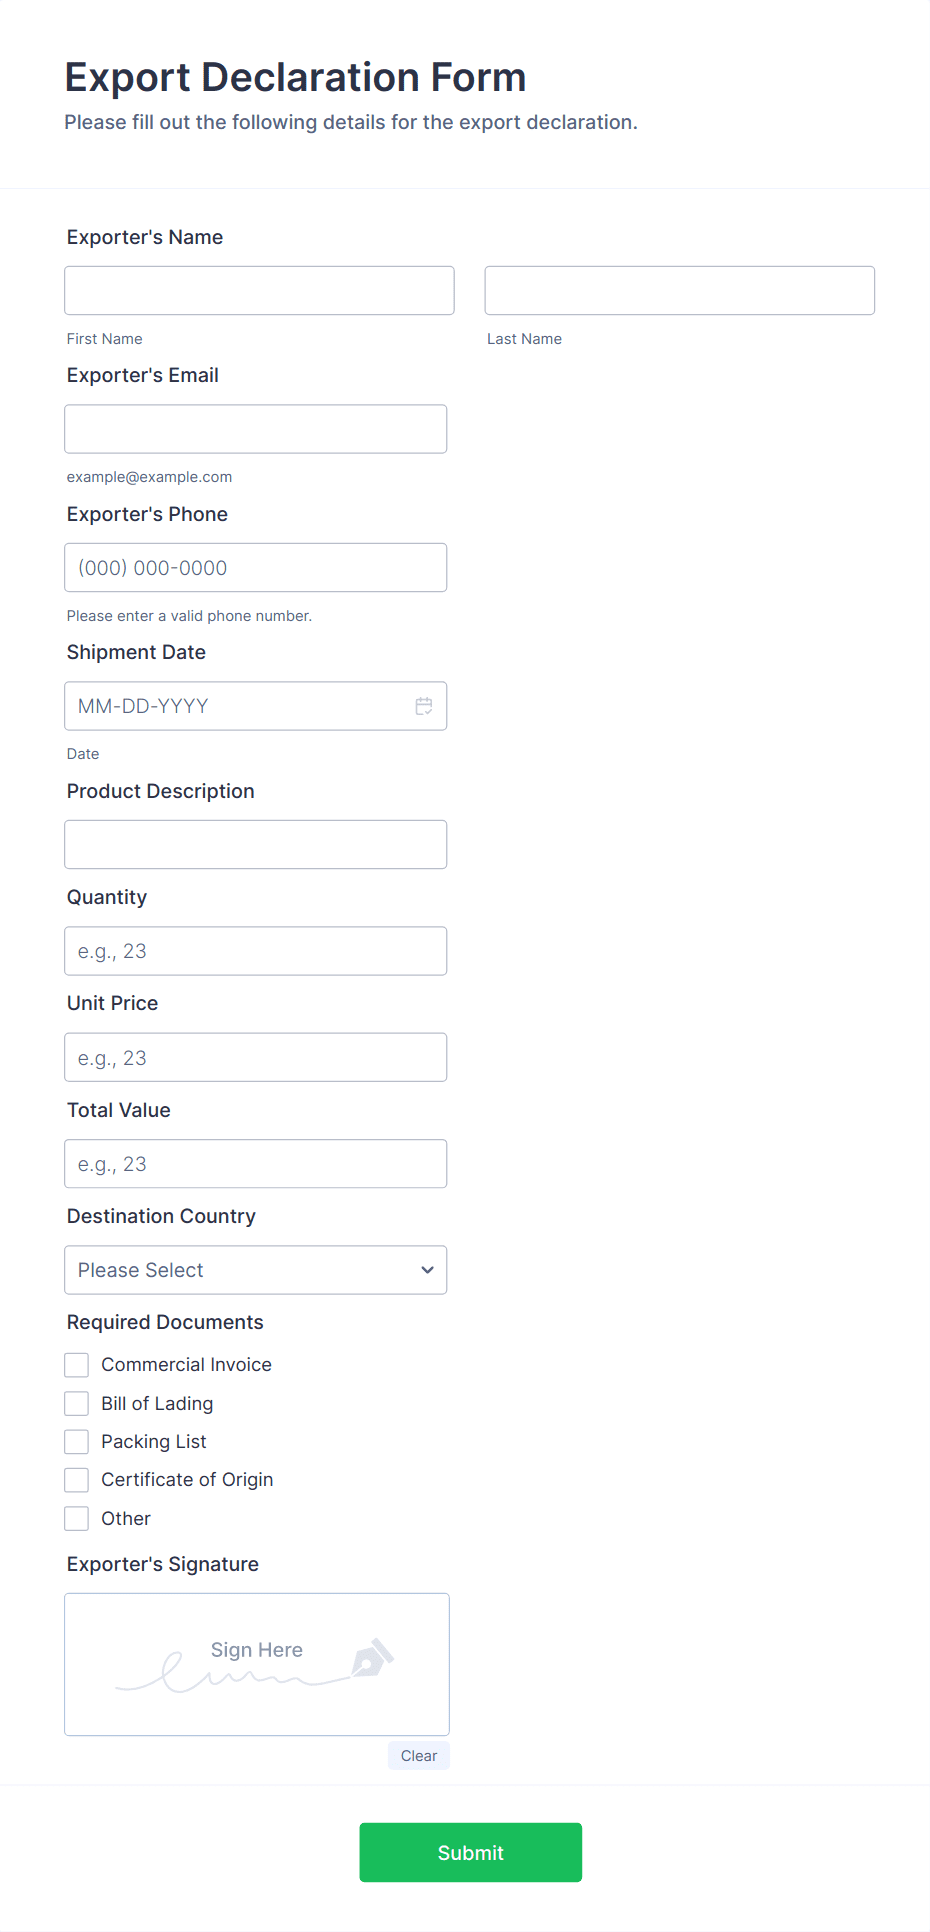Click into the First Name field
Viewport: 930px width, 1932px height.
[258, 290]
